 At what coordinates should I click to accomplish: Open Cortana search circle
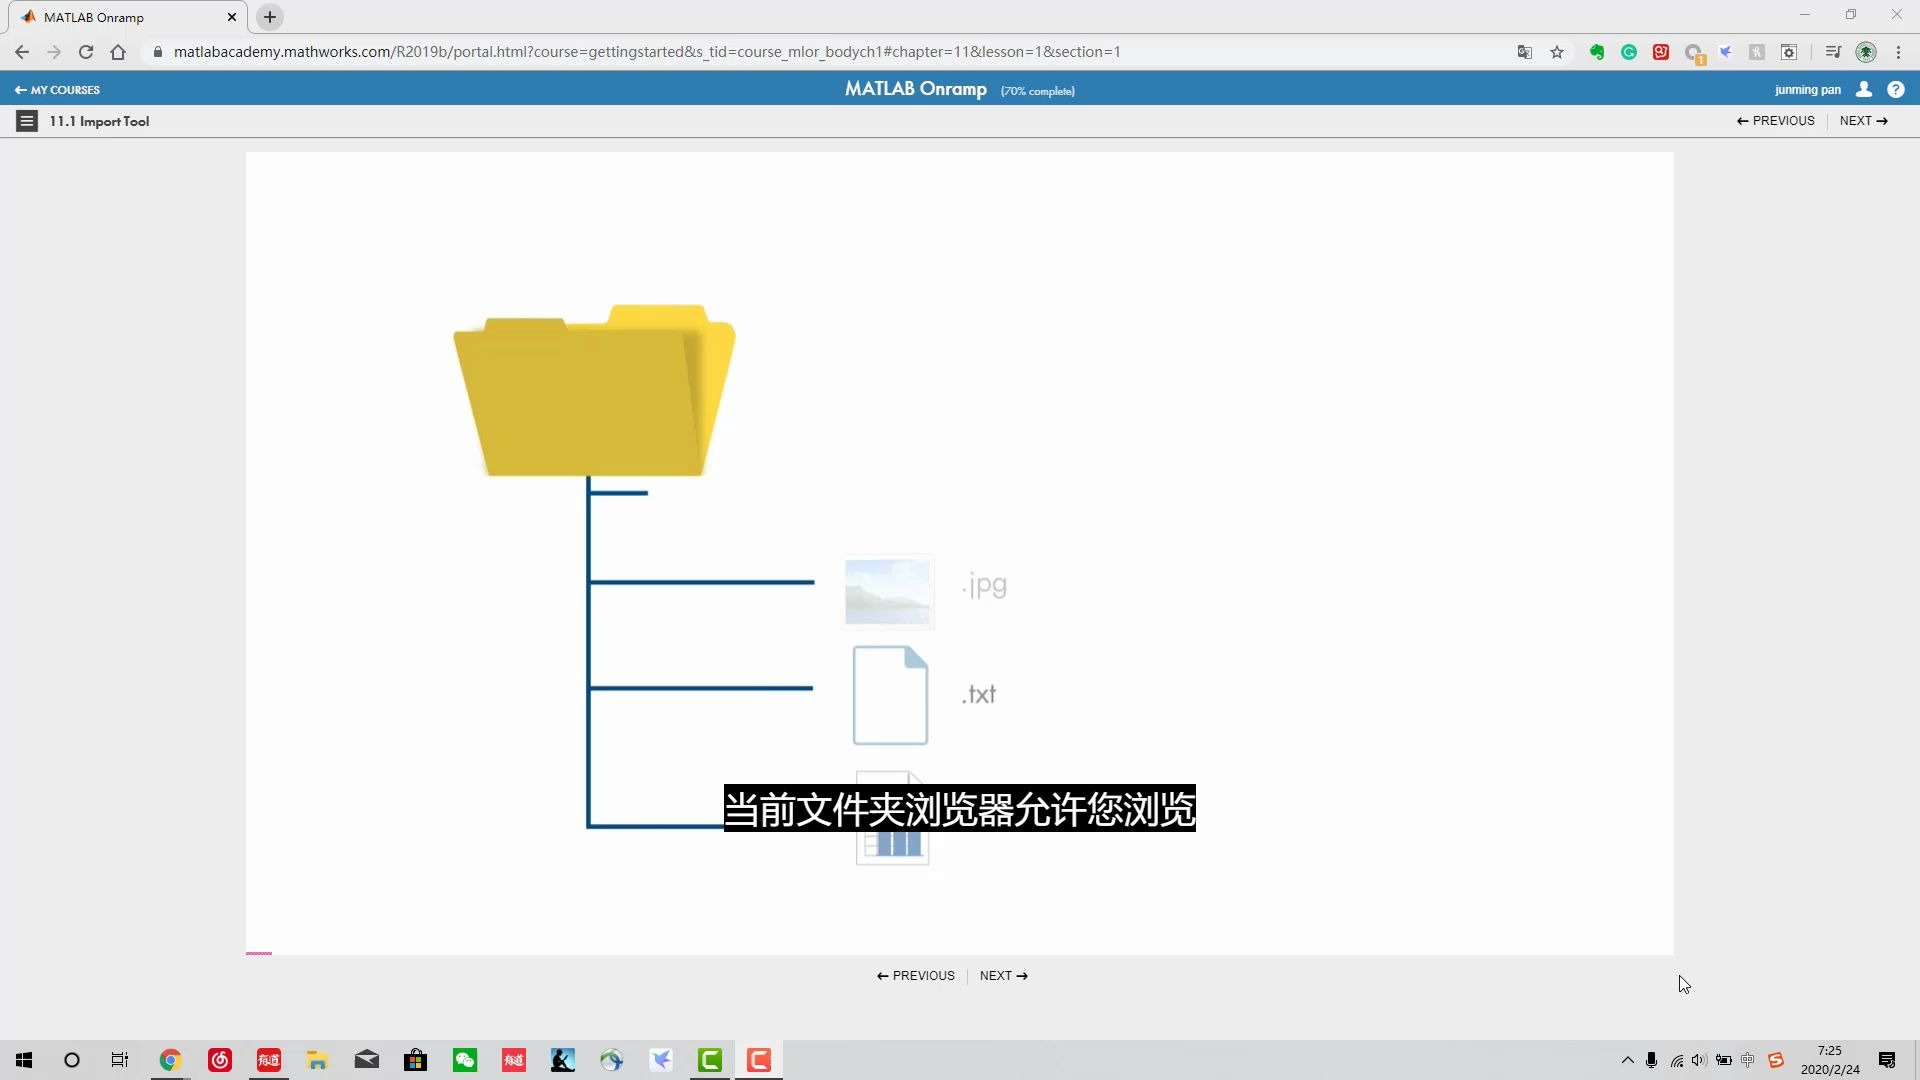click(x=72, y=1060)
